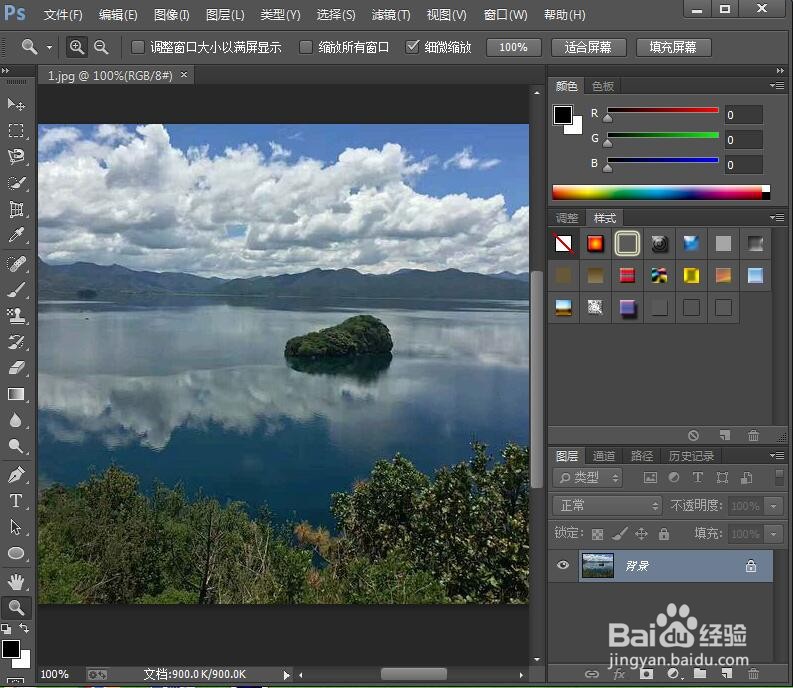This screenshot has height=688, width=793.
Task: Click the zoom out magnifier option
Action: (x=101, y=47)
